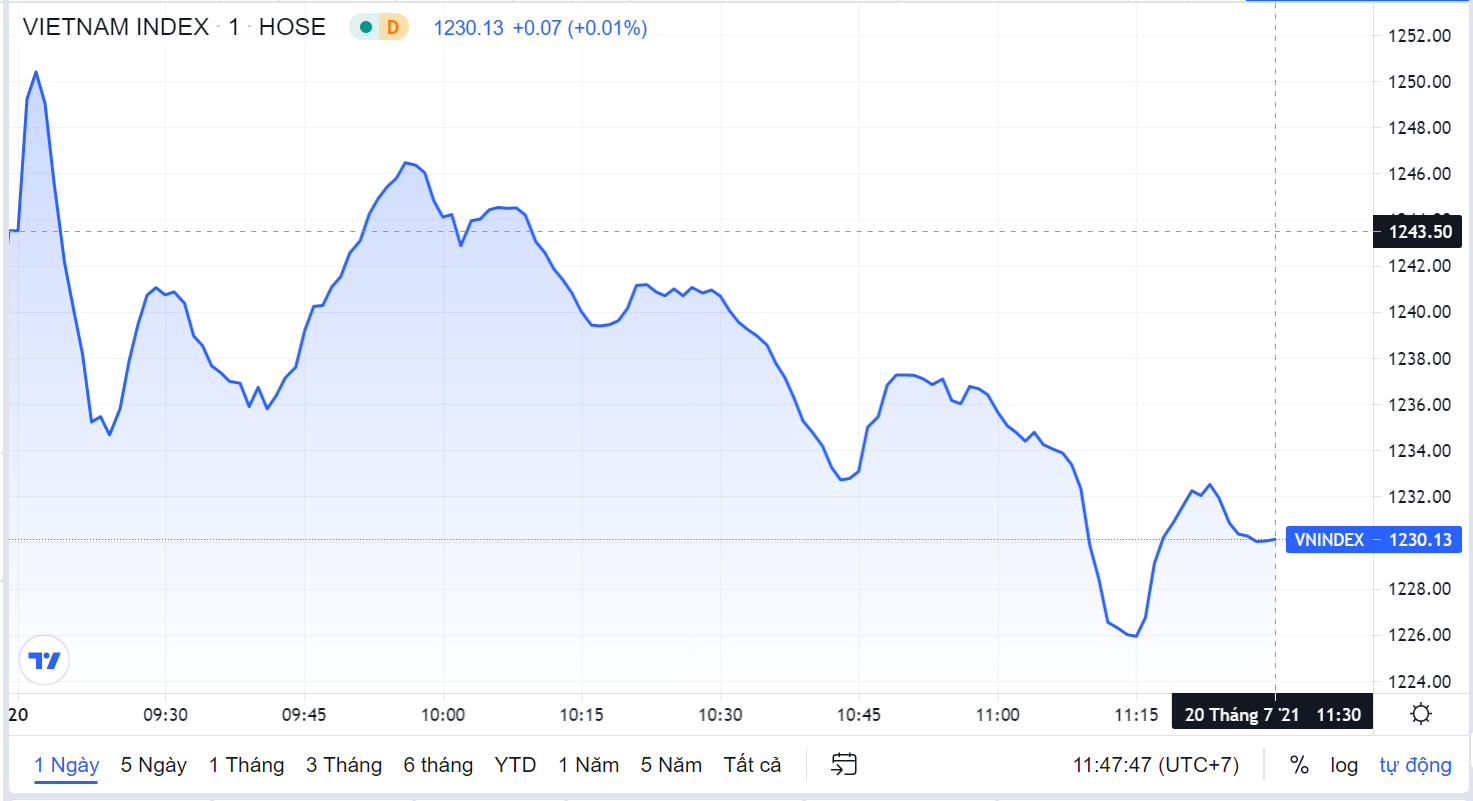
Task: Click the VNINDEX 1230.13 price label
Action: (1373, 540)
